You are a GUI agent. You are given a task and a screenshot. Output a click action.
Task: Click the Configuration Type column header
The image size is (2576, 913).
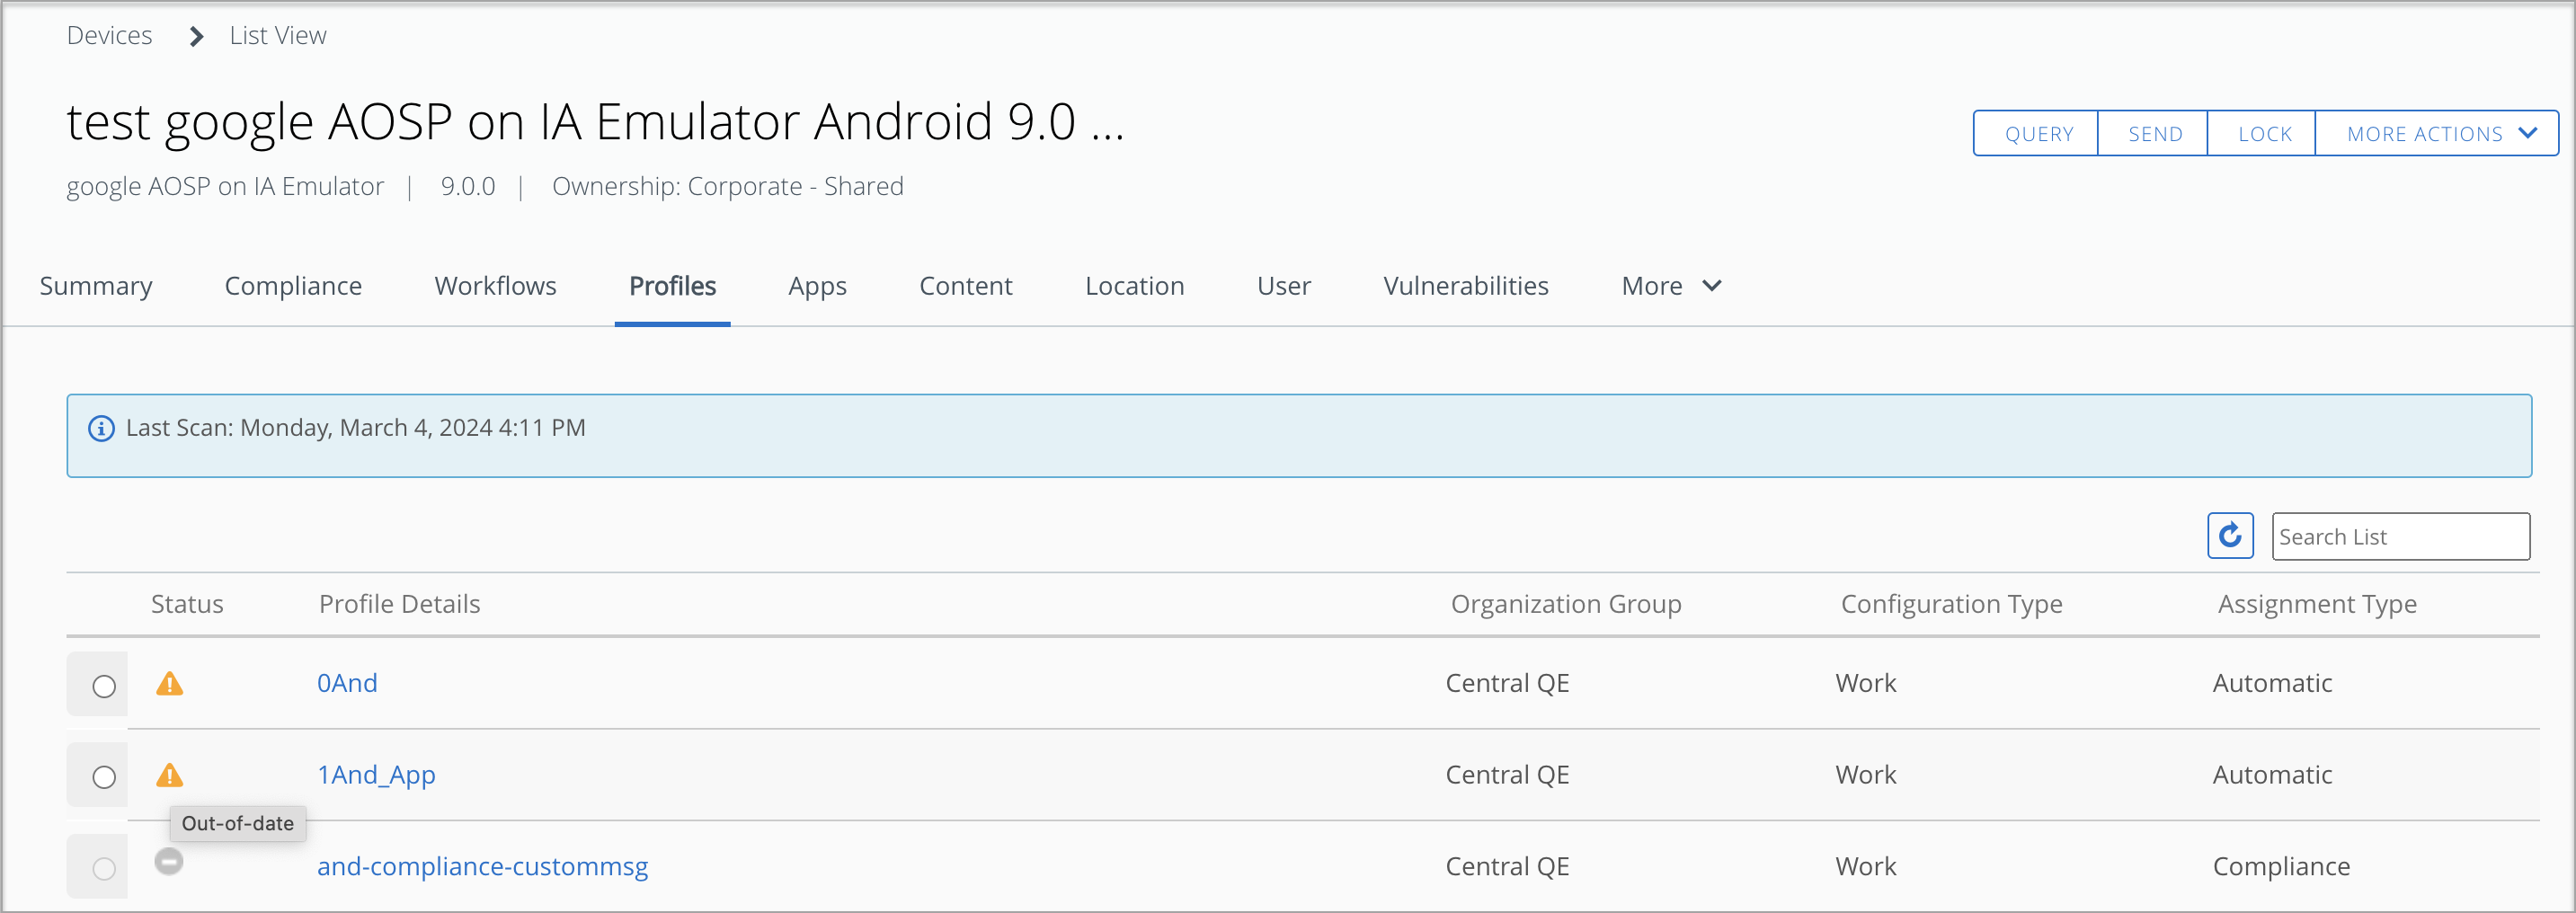[x=1951, y=604]
